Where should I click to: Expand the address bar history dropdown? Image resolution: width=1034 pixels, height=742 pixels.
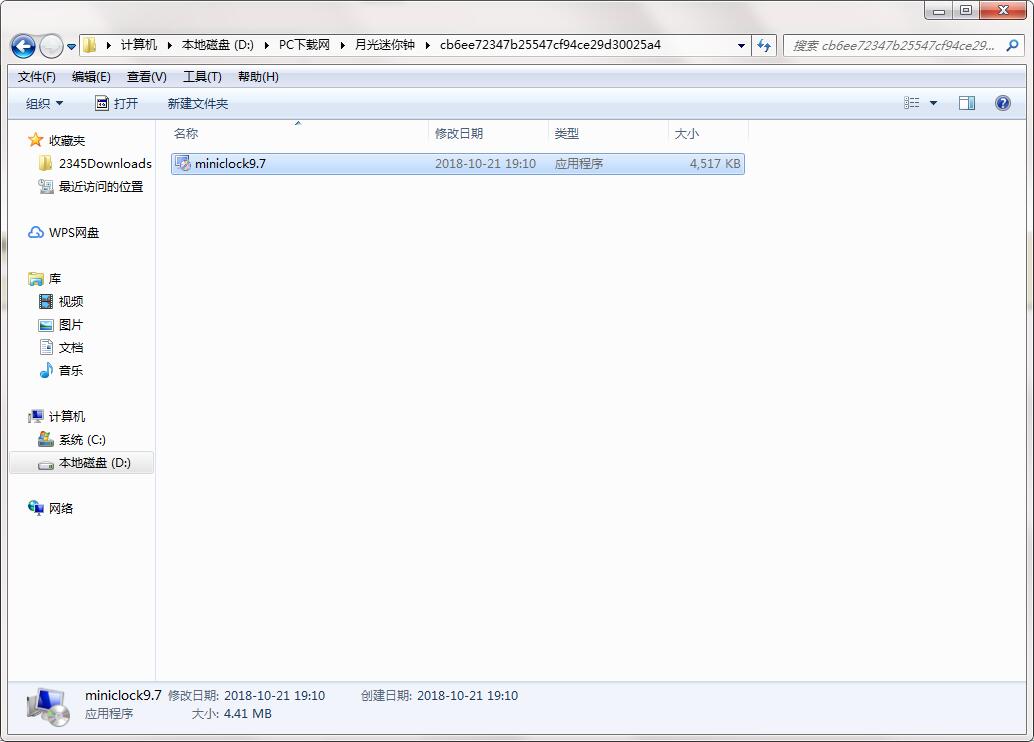coord(741,46)
